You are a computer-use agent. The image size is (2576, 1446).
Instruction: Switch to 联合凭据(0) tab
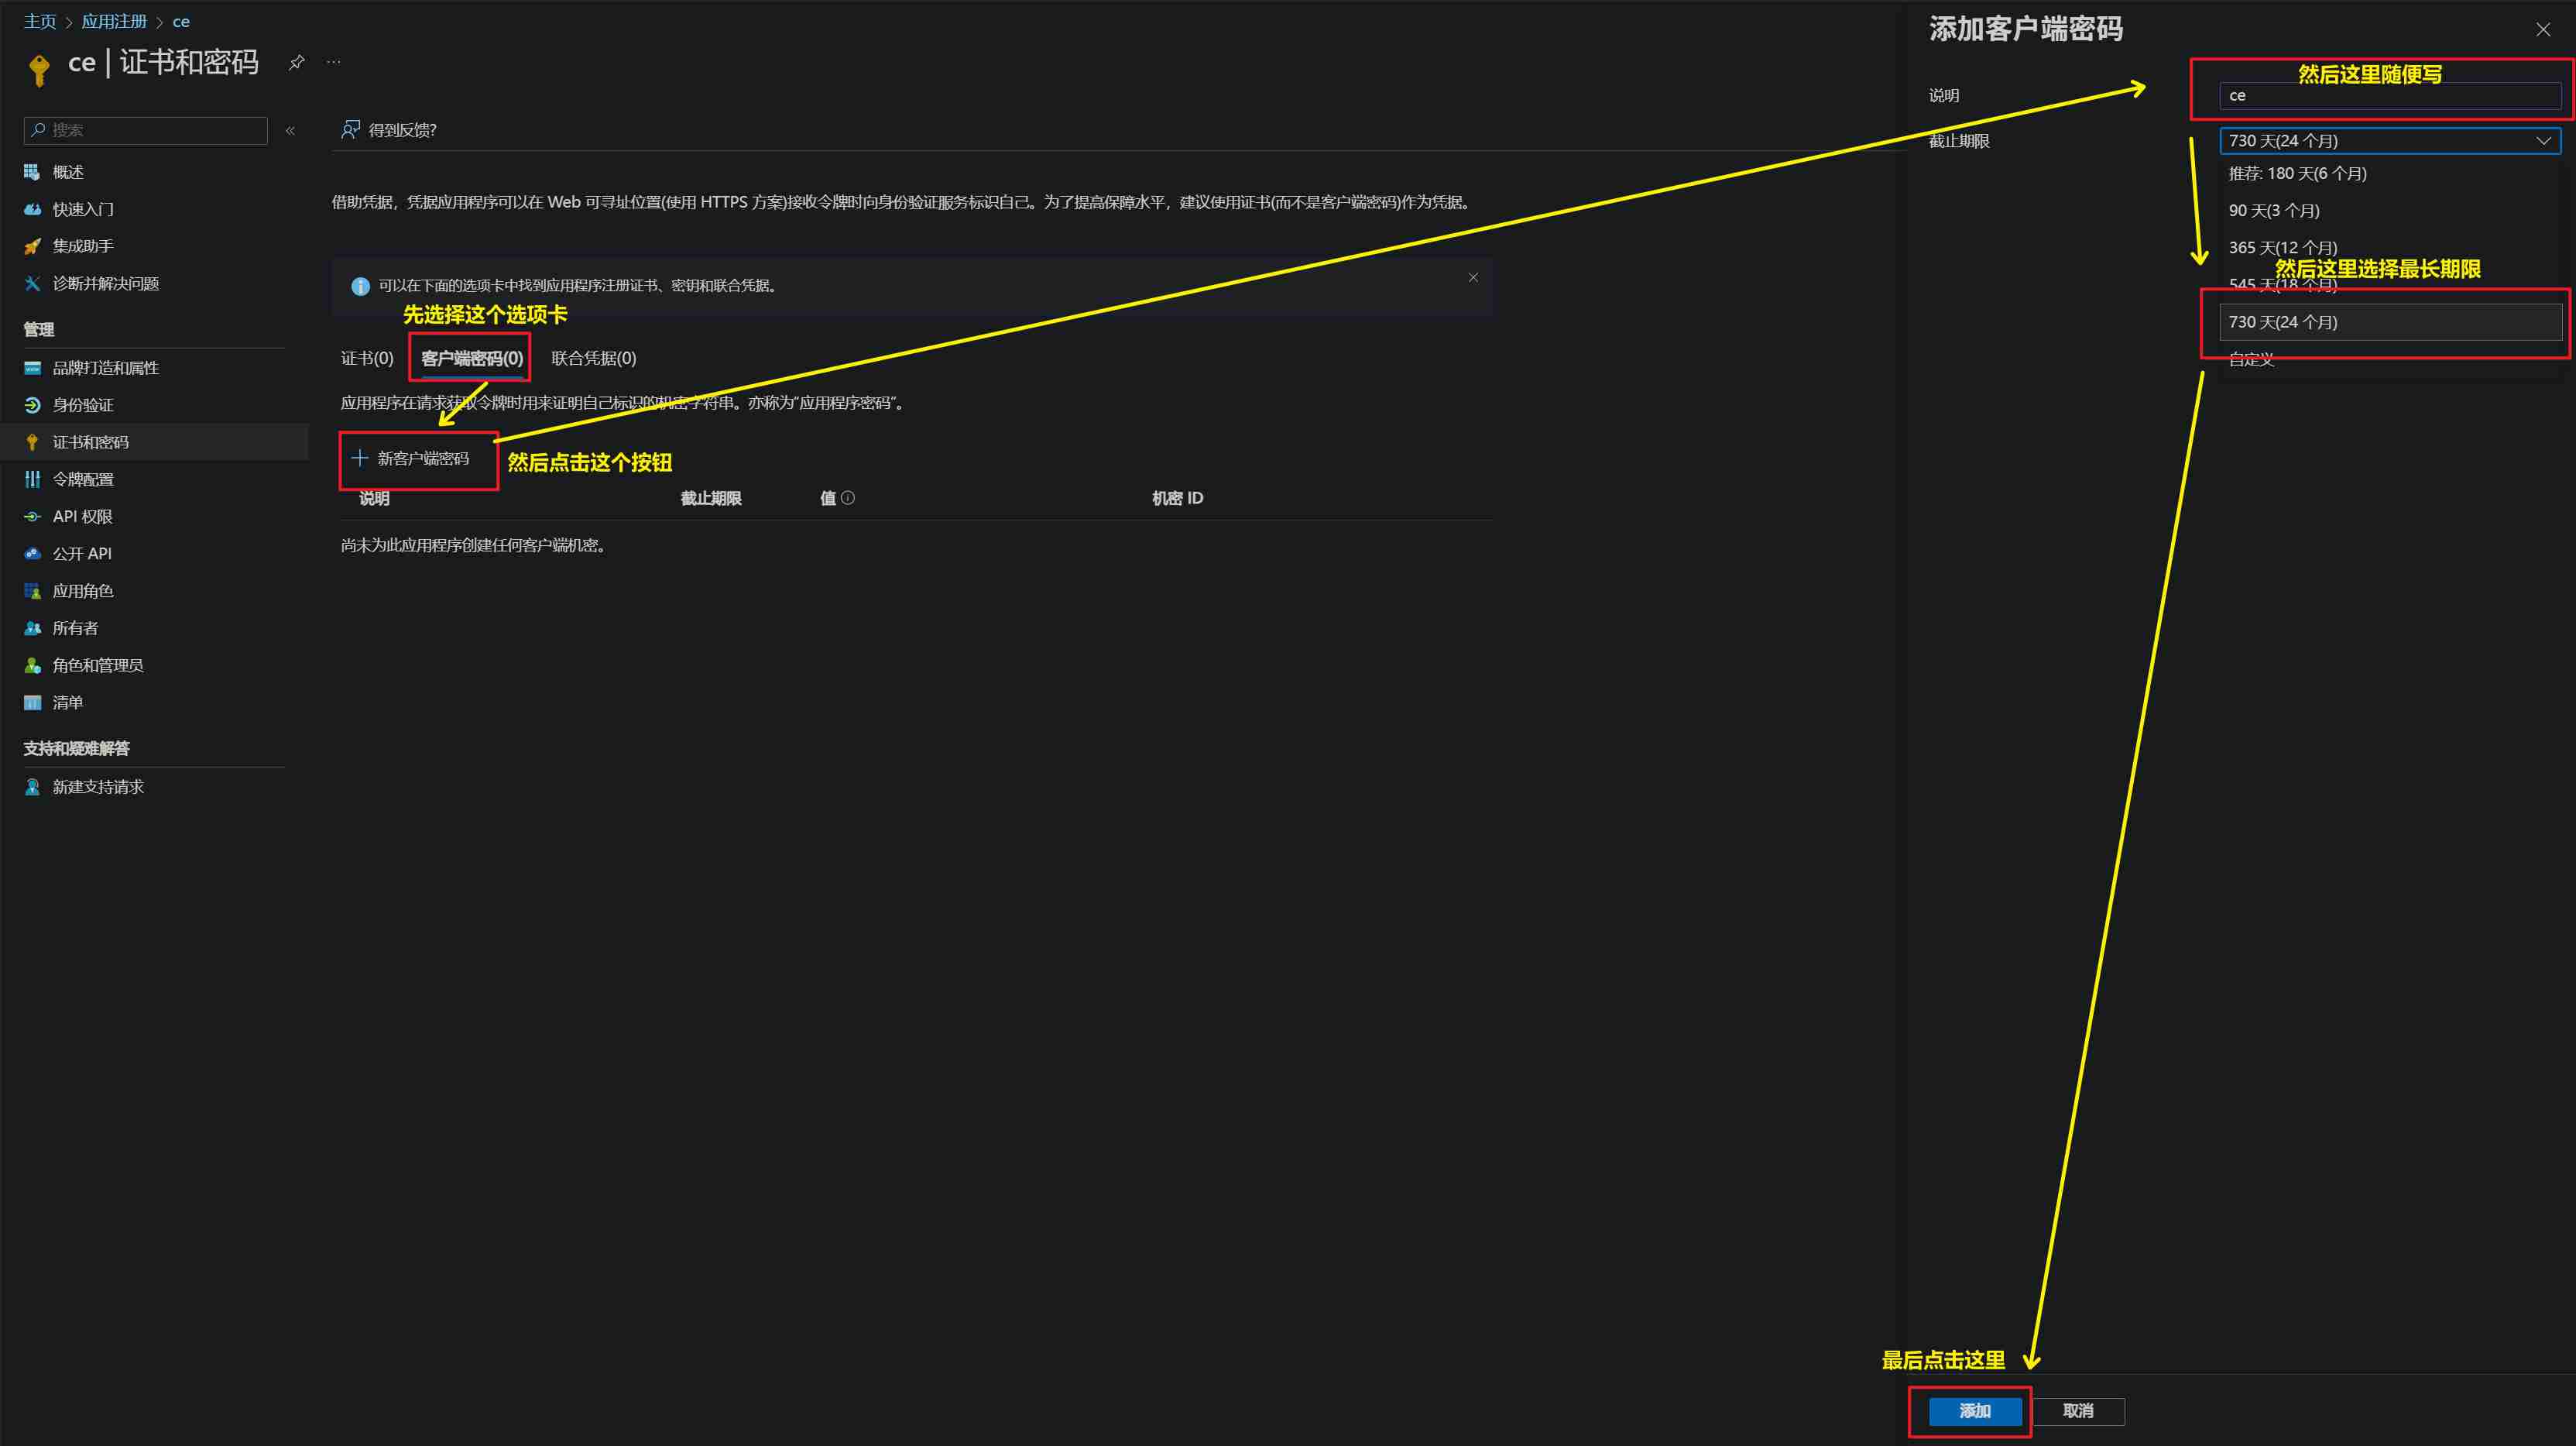pyautogui.click(x=593, y=358)
